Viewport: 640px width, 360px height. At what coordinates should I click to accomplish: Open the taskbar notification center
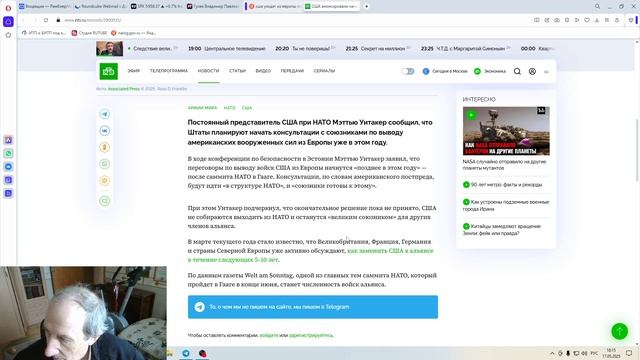pyautogui.click(x=629, y=353)
